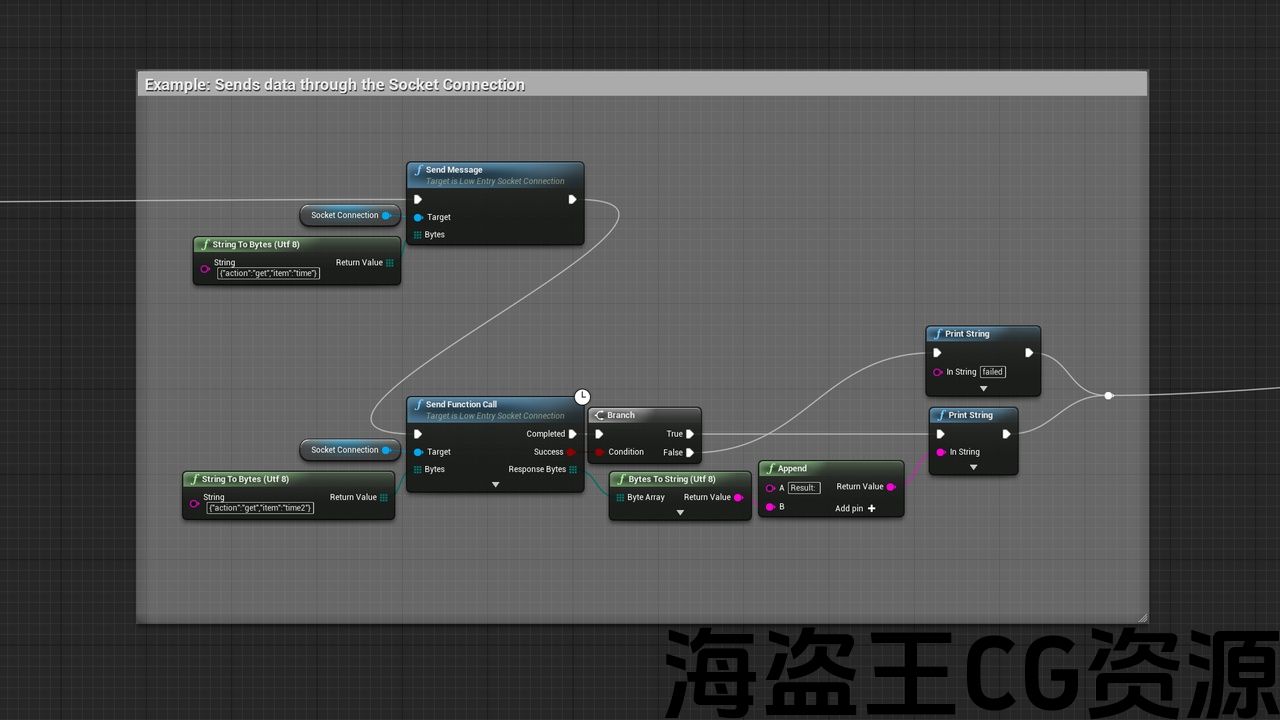Click the red Condition pin on Branch
The height and width of the screenshot is (720, 1280).
click(x=599, y=452)
